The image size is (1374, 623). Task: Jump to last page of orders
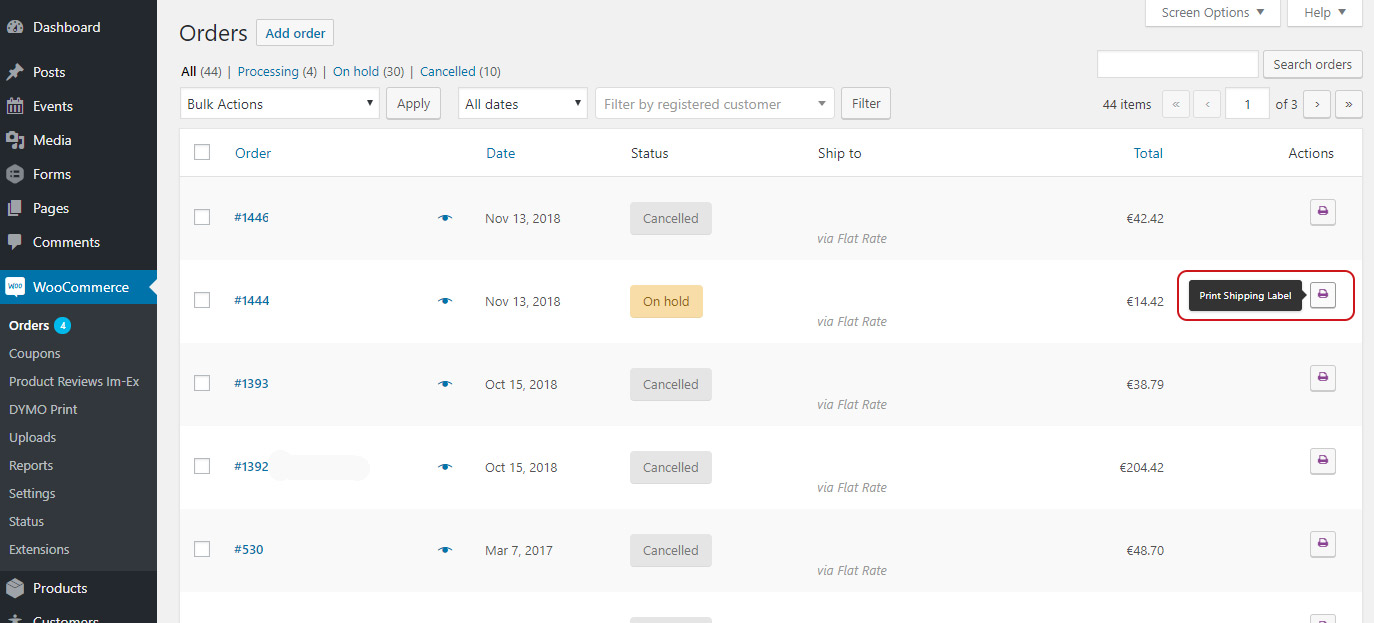point(1349,104)
